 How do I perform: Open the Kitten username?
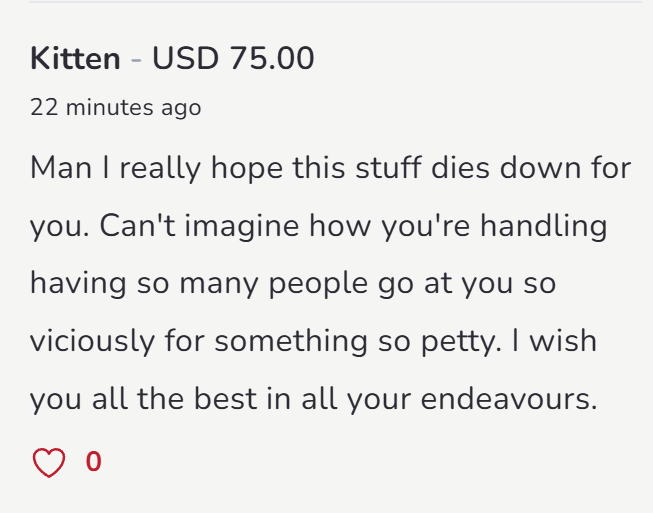tap(75, 59)
